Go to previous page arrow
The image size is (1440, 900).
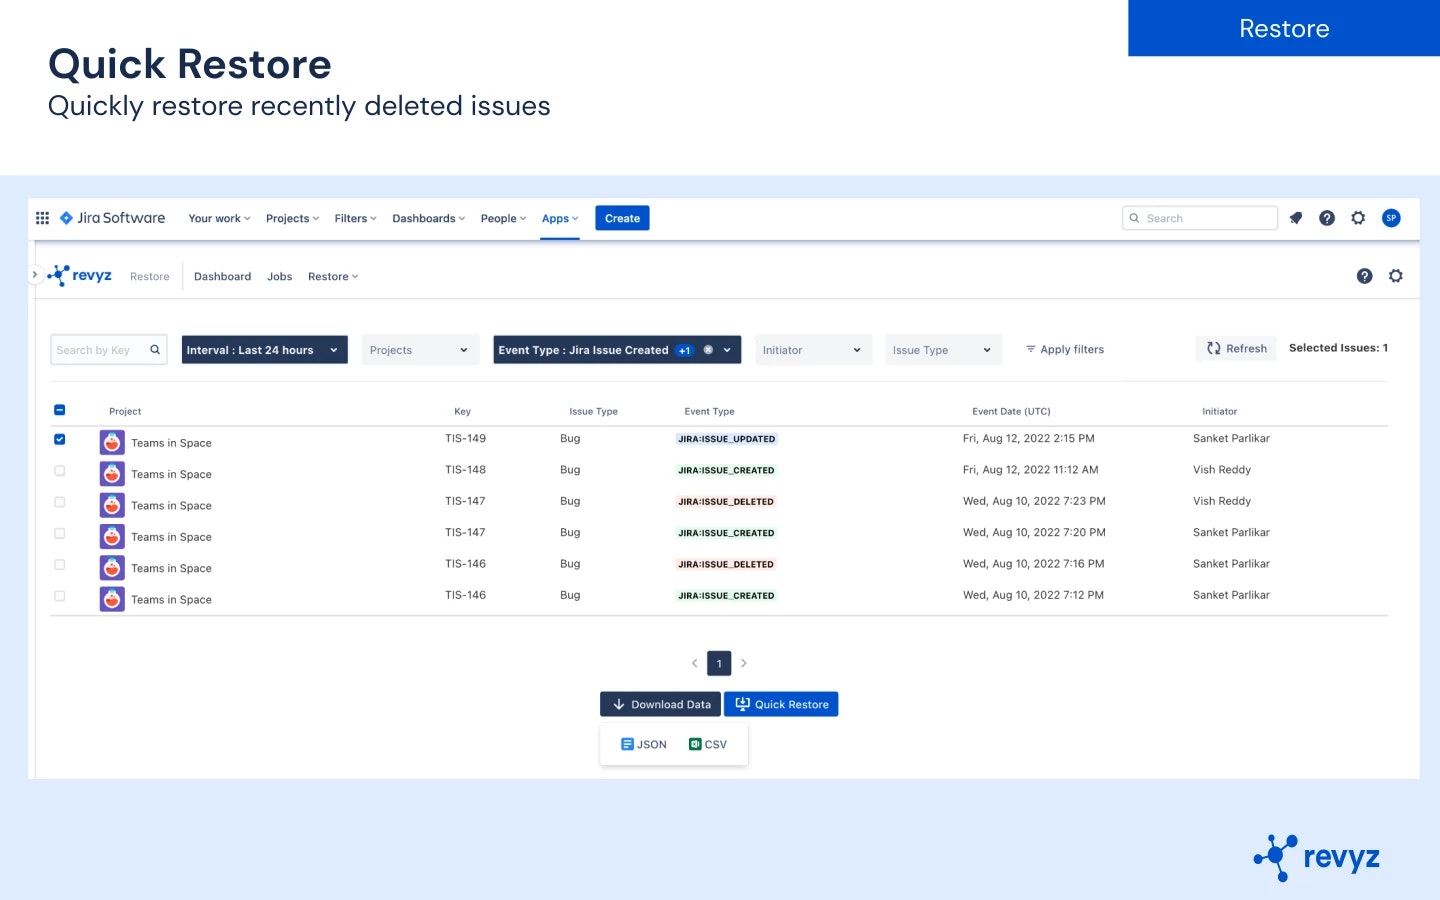695,663
